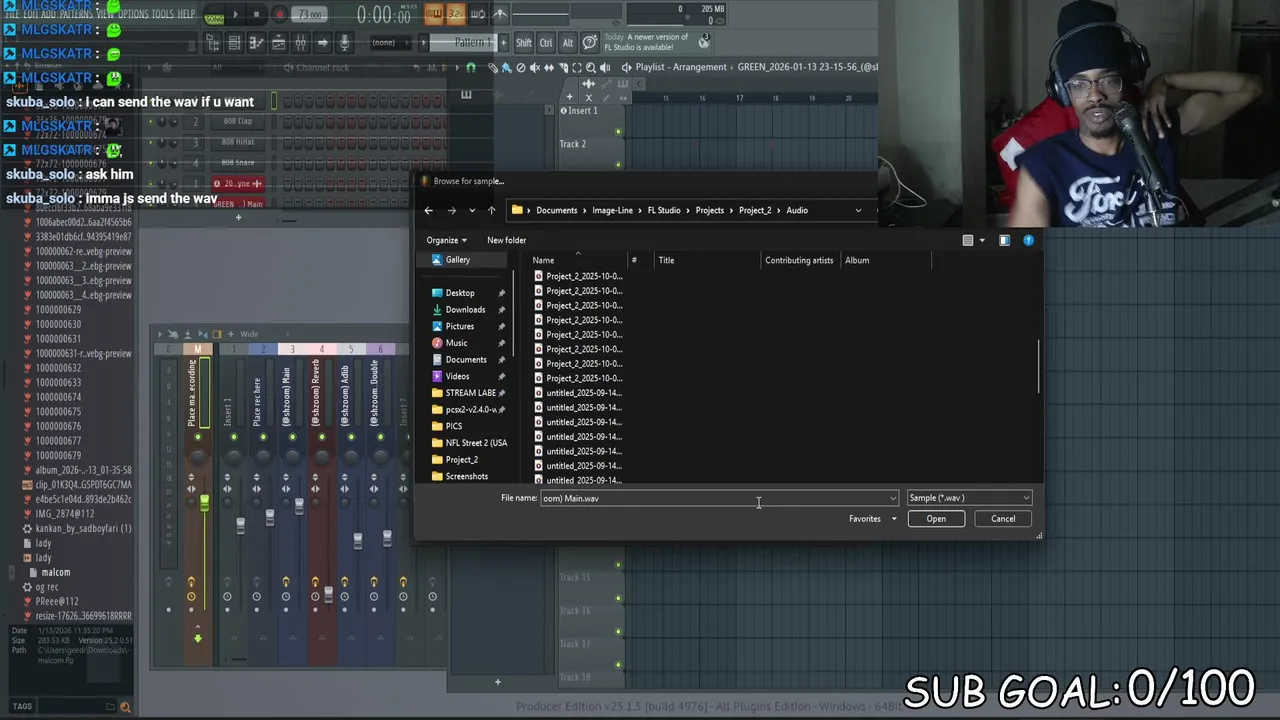Click the tempo display showing 73

coord(310,14)
